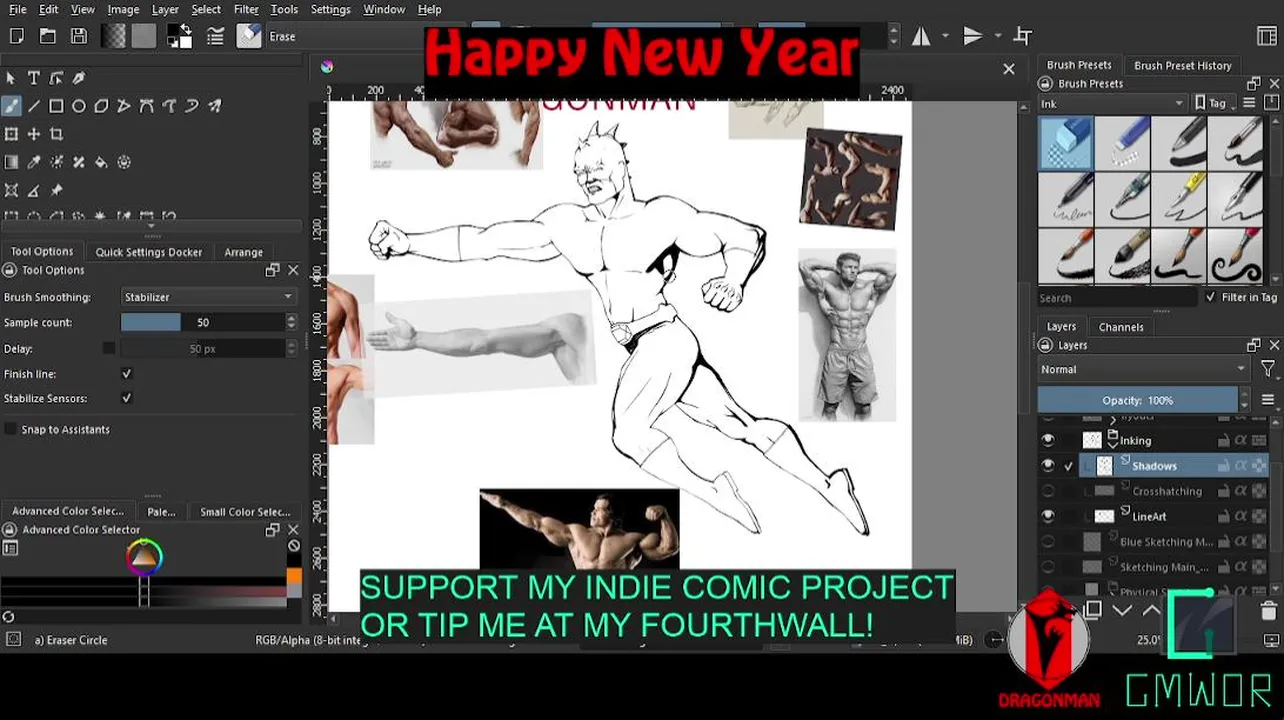Show the Crosshatching layer
1284x720 pixels.
pos(1048,491)
